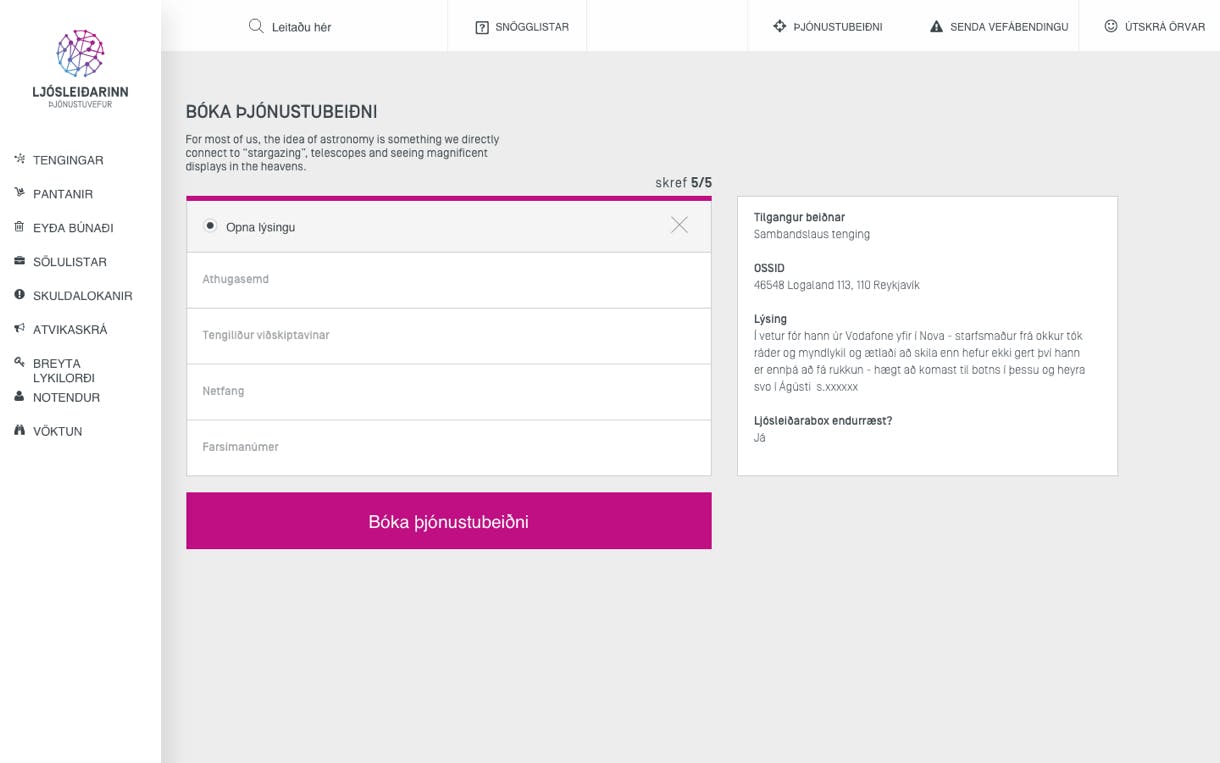This screenshot has height=763, width=1220.
Task: Open Skuldalokanir in the sidebar
Action: [83, 296]
